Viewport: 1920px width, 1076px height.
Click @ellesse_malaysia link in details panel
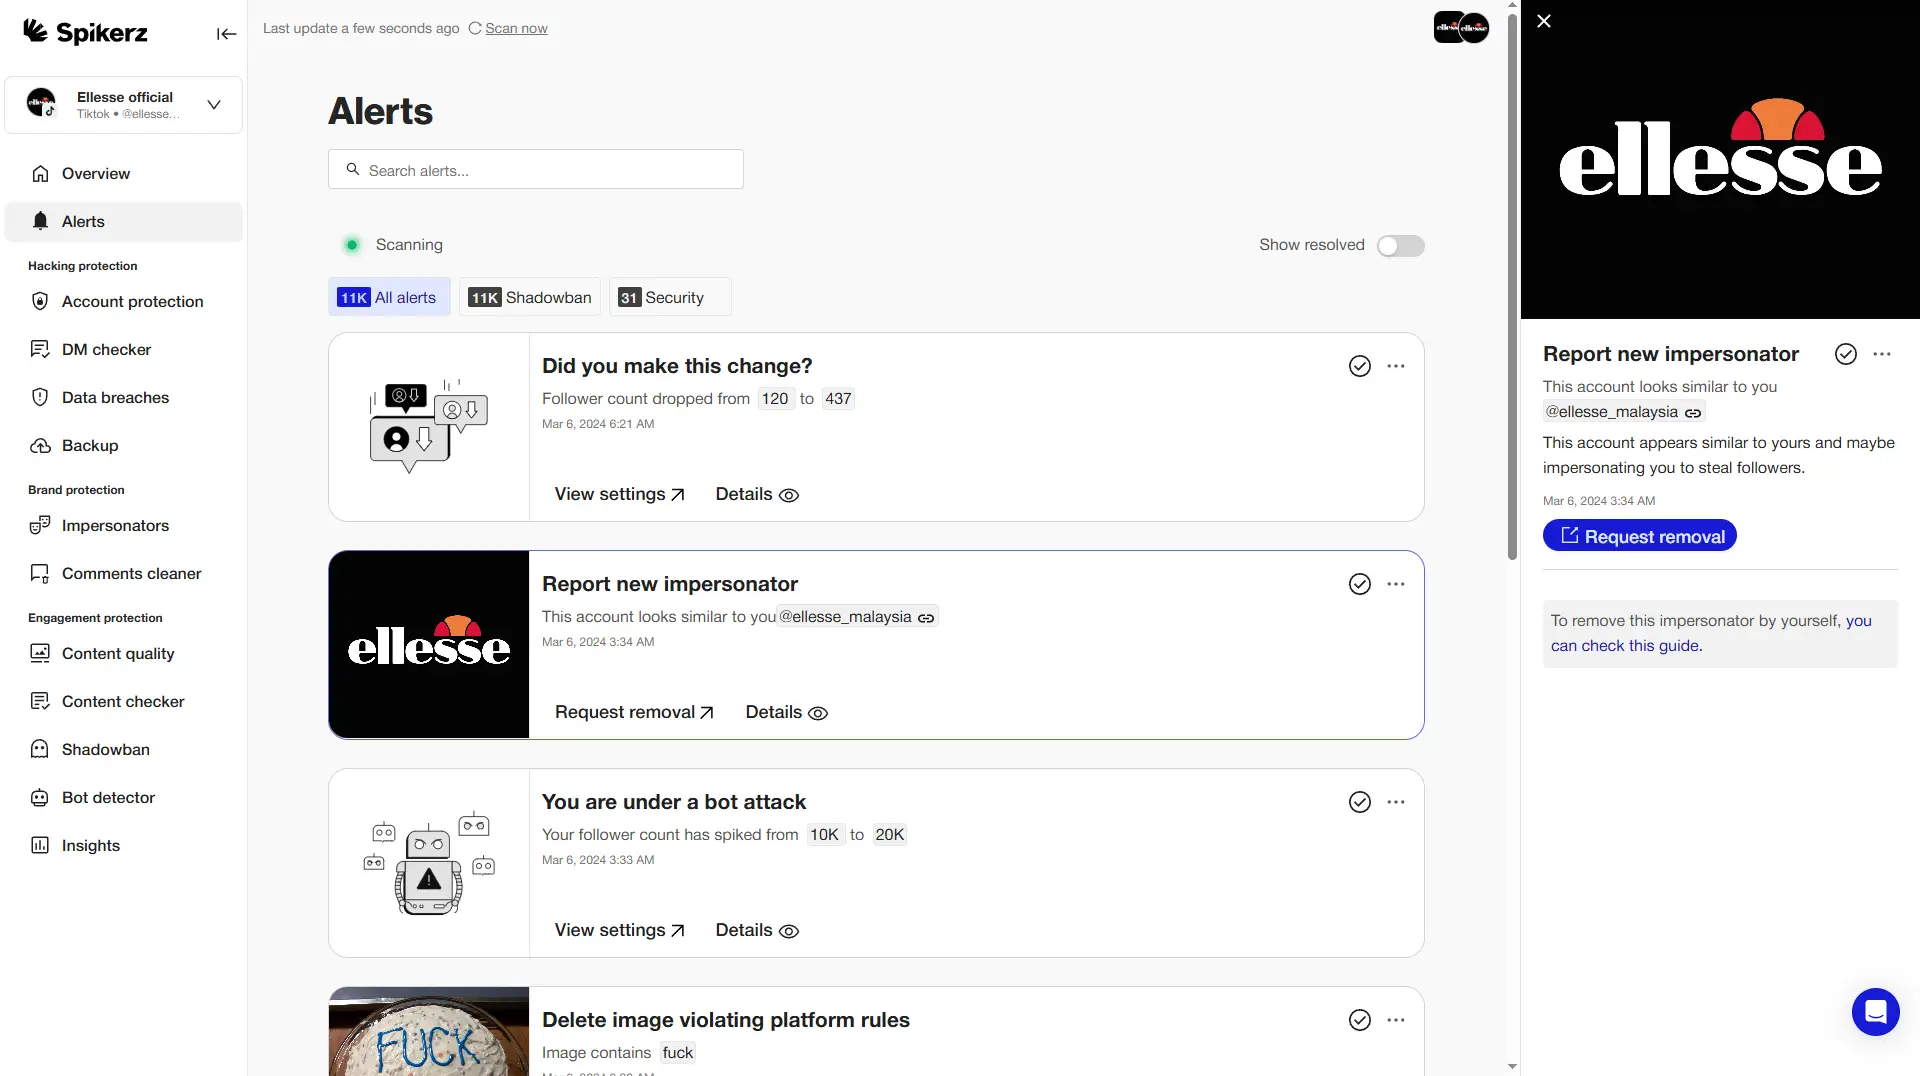pos(1623,412)
